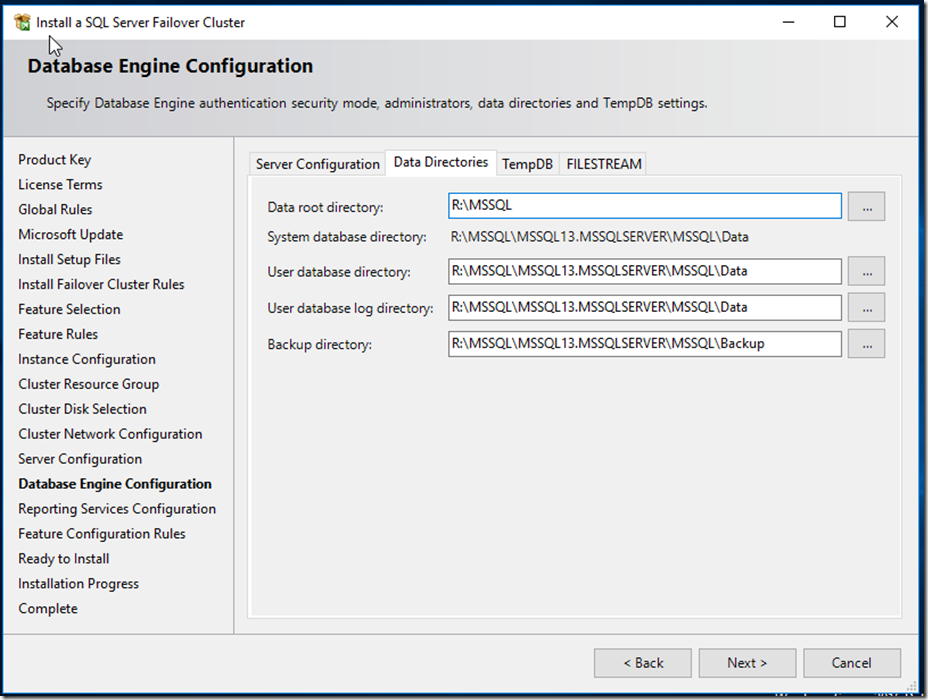The width and height of the screenshot is (928, 700).
Task: Select Installation Progress step
Action: click(x=79, y=583)
